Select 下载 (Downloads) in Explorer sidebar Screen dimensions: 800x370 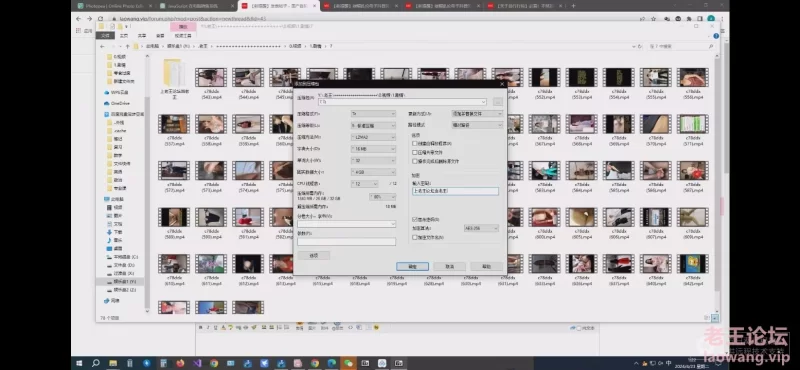coord(115,232)
